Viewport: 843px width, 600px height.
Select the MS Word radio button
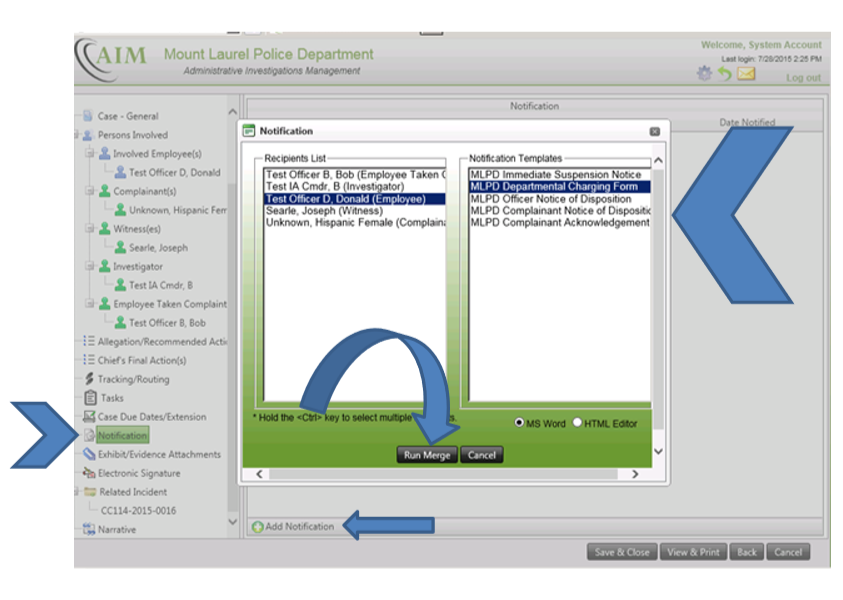pos(519,423)
